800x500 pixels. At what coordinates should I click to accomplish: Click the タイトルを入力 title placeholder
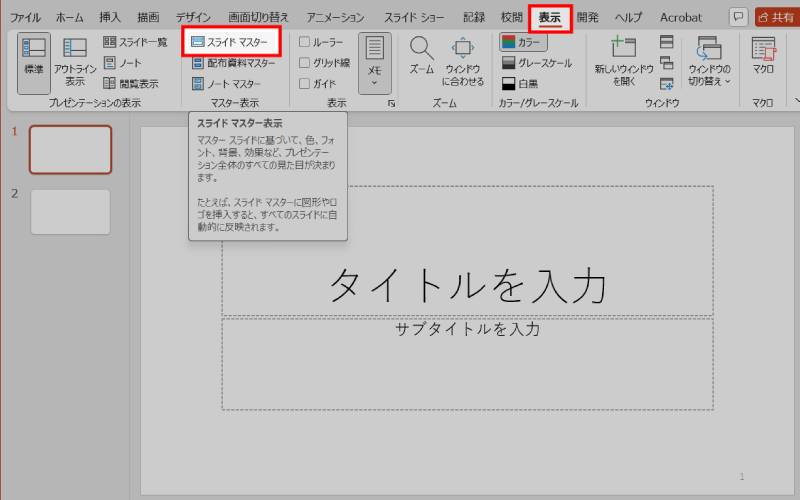467,251
